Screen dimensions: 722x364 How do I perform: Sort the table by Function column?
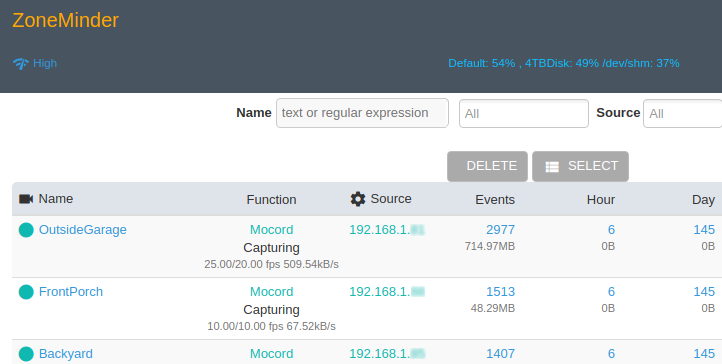tap(271, 199)
